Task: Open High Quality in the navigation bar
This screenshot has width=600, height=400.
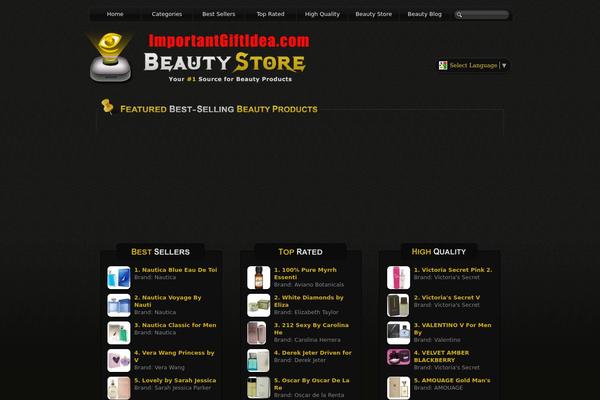Action: coord(322,14)
